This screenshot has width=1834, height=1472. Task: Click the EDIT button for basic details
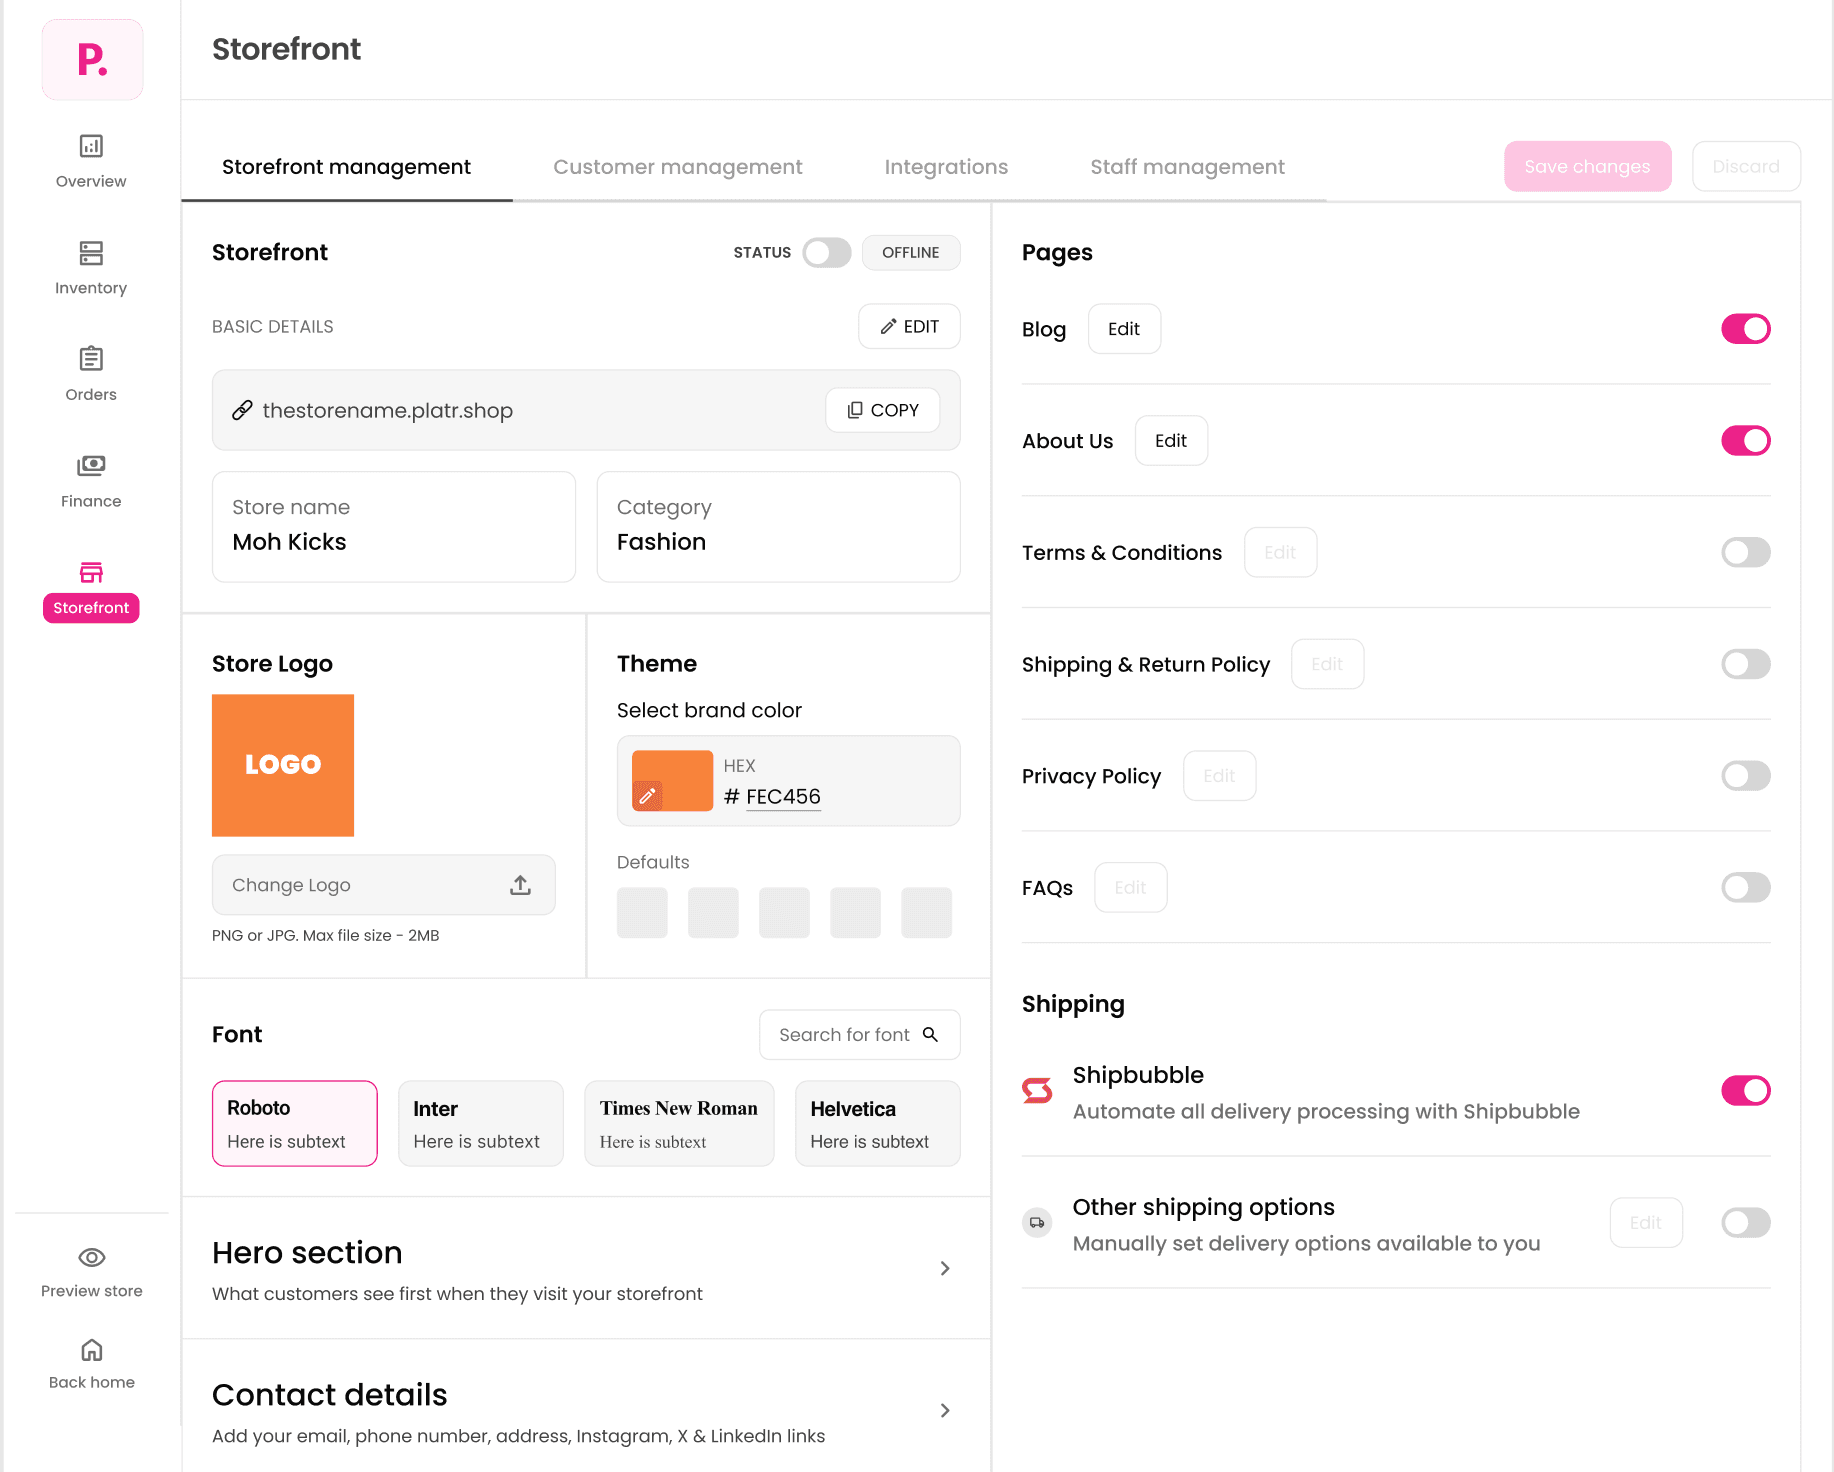tap(909, 326)
